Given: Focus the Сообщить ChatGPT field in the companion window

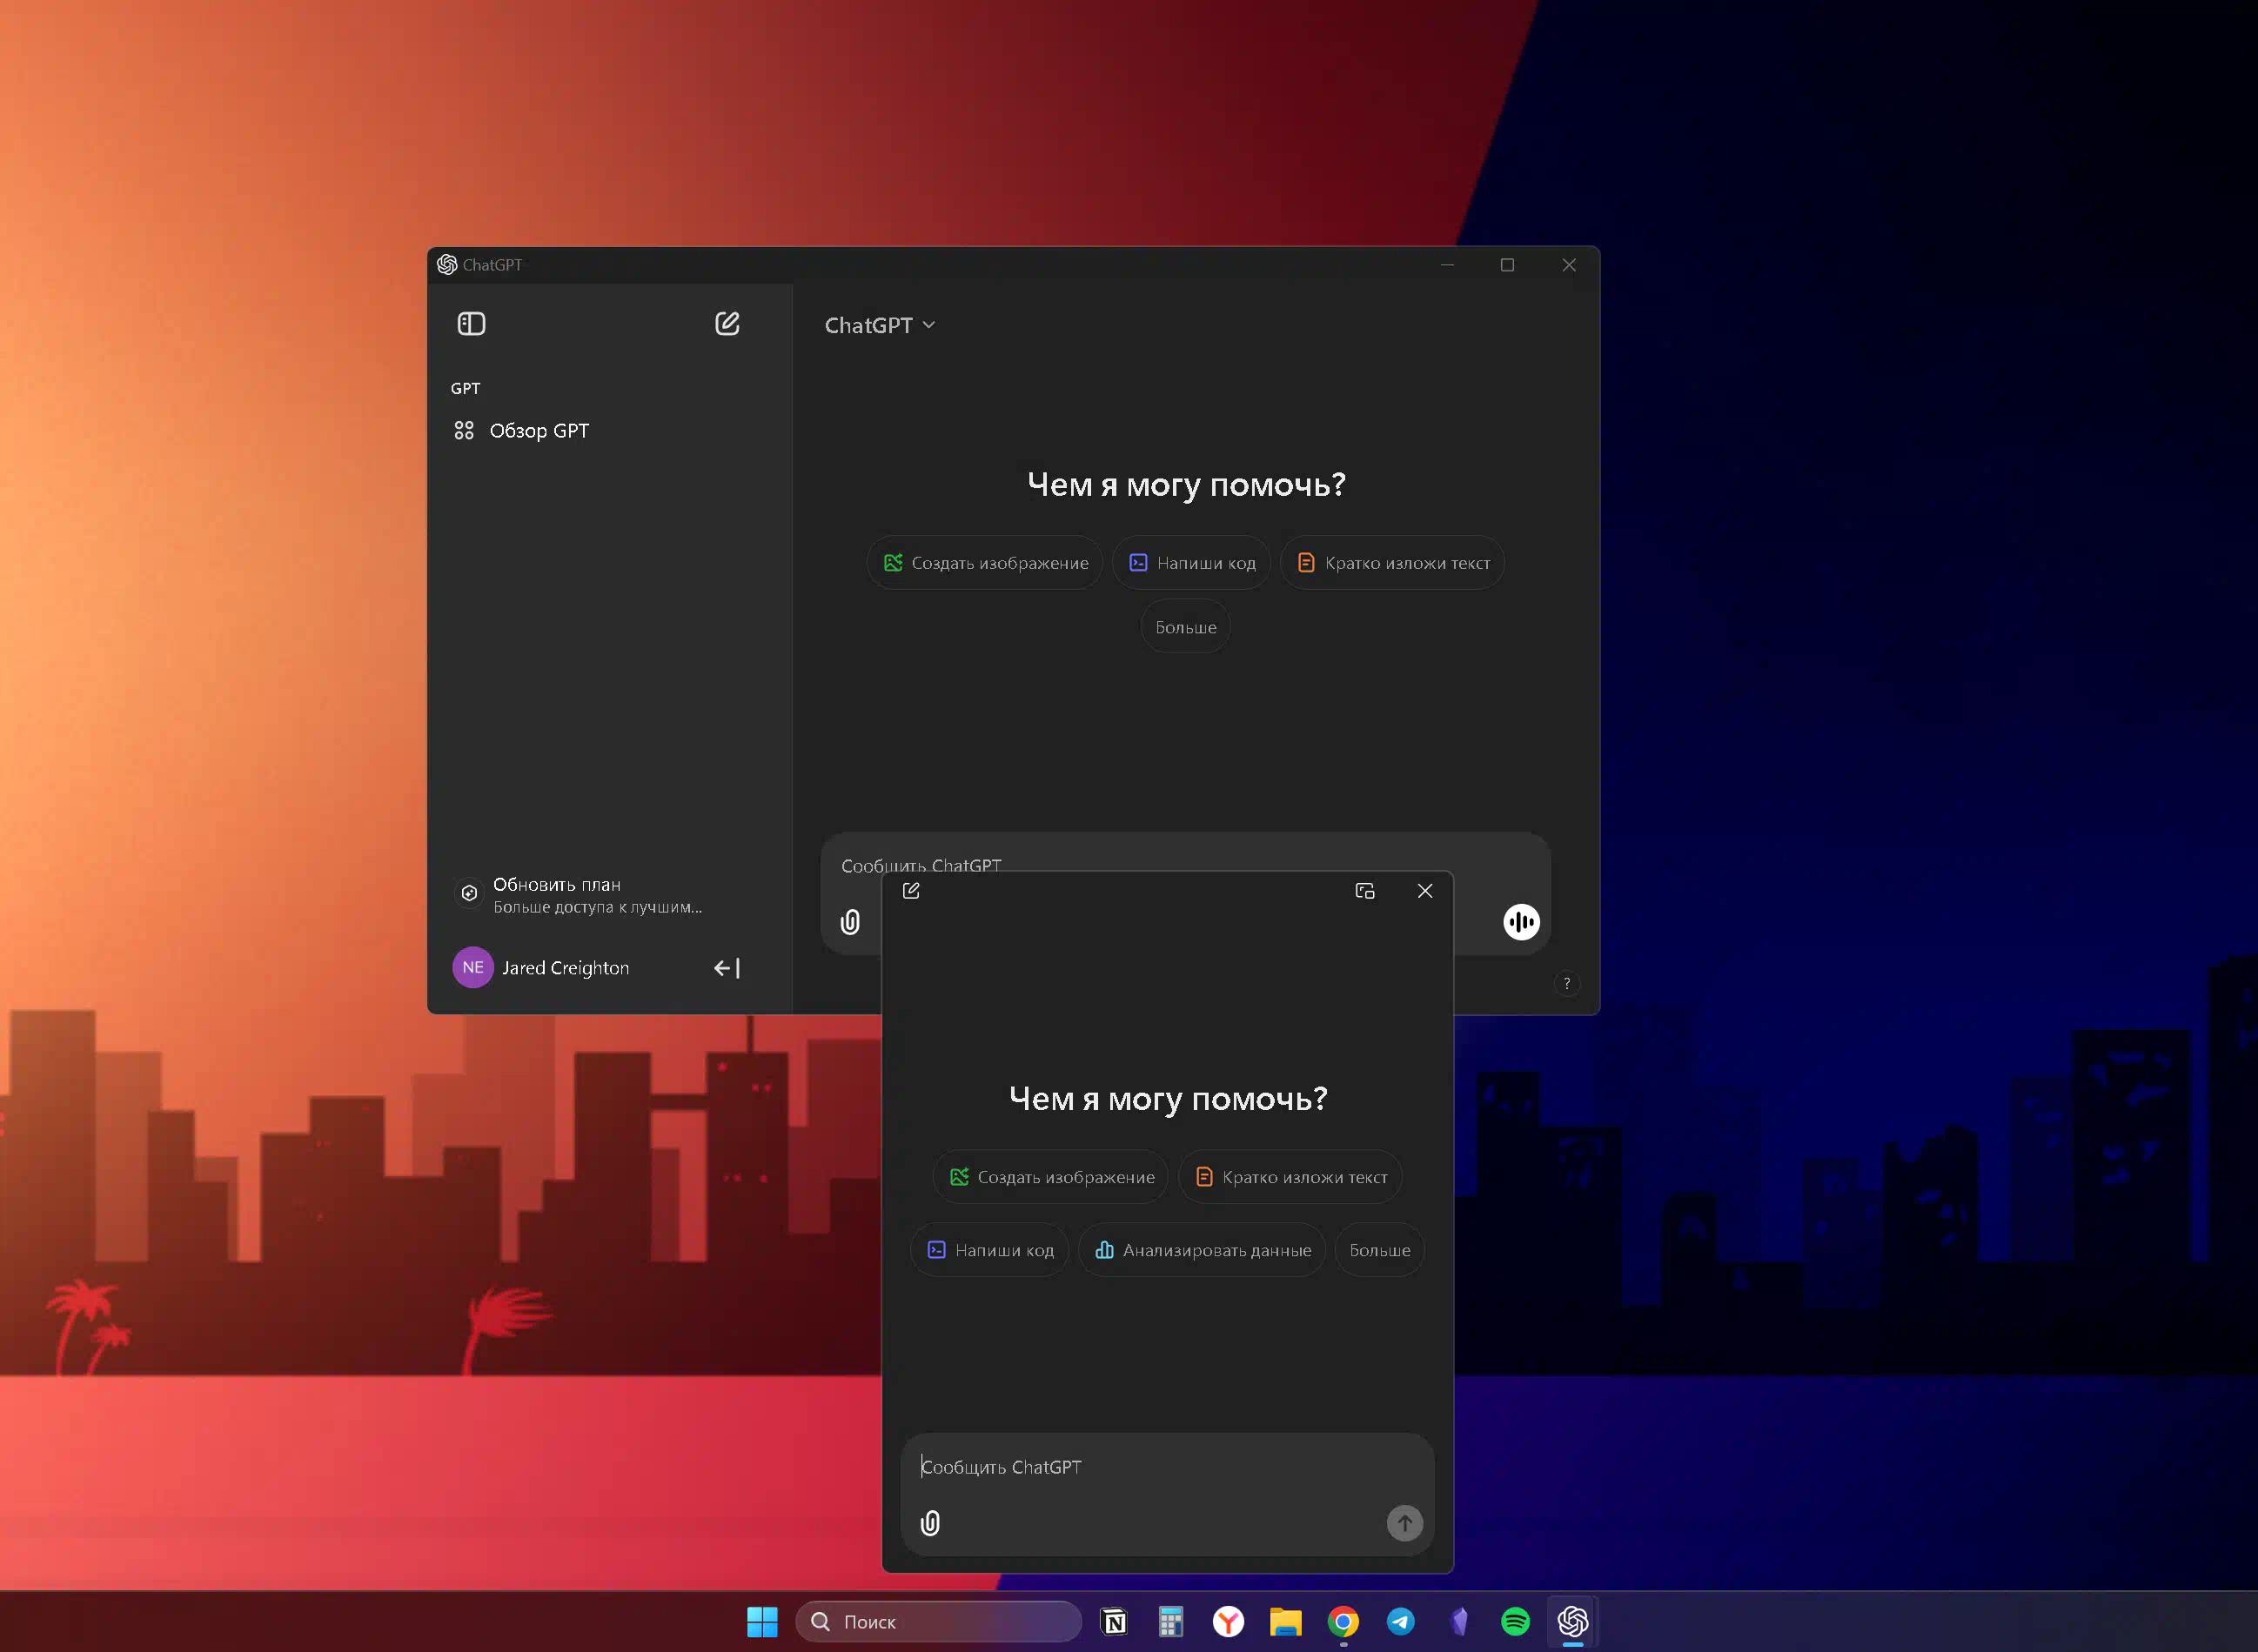Looking at the screenshot, I should (x=1166, y=1467).
